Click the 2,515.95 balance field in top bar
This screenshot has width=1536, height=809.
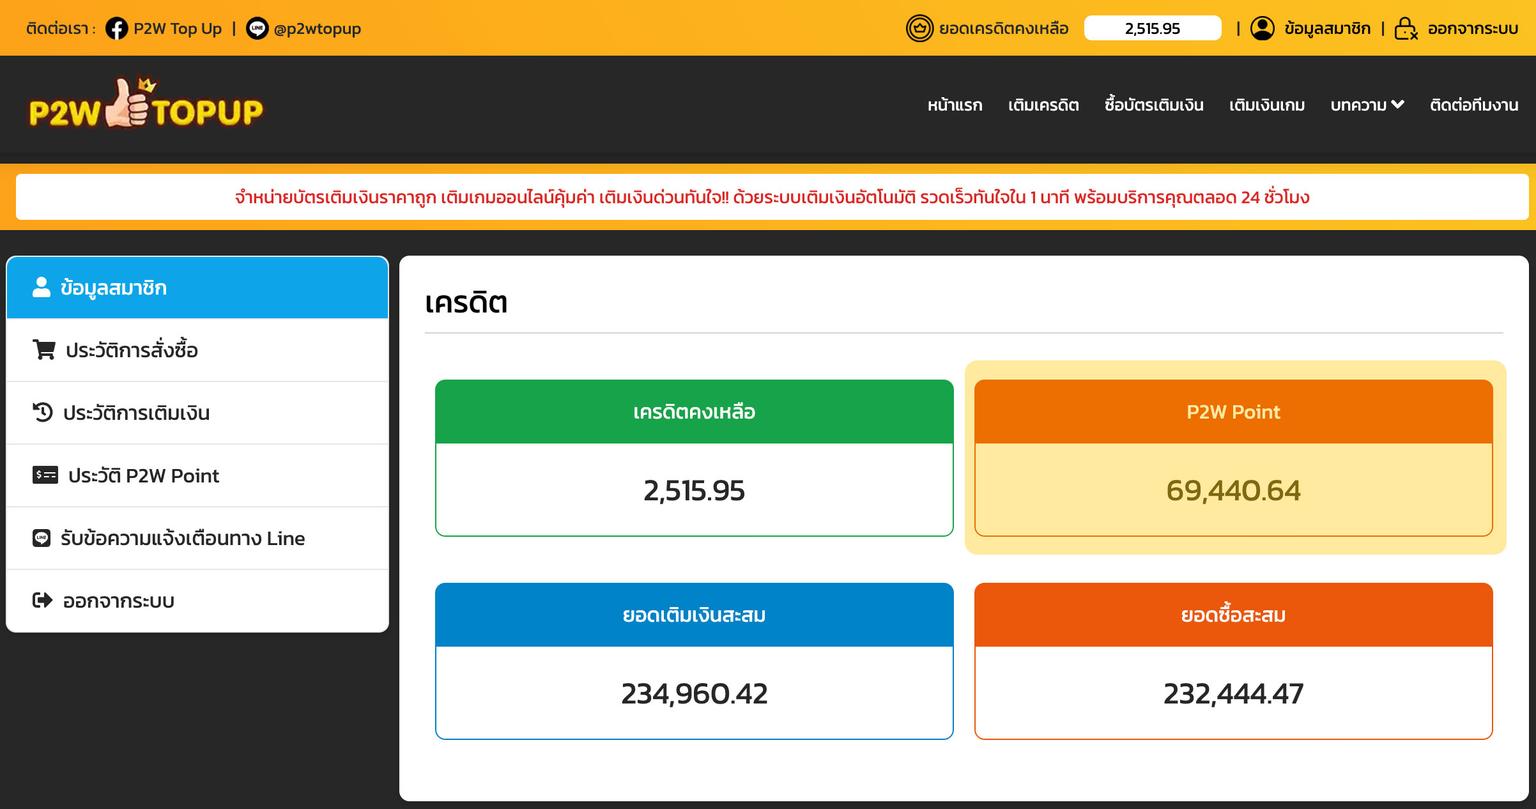click(x=1153, y=28)
